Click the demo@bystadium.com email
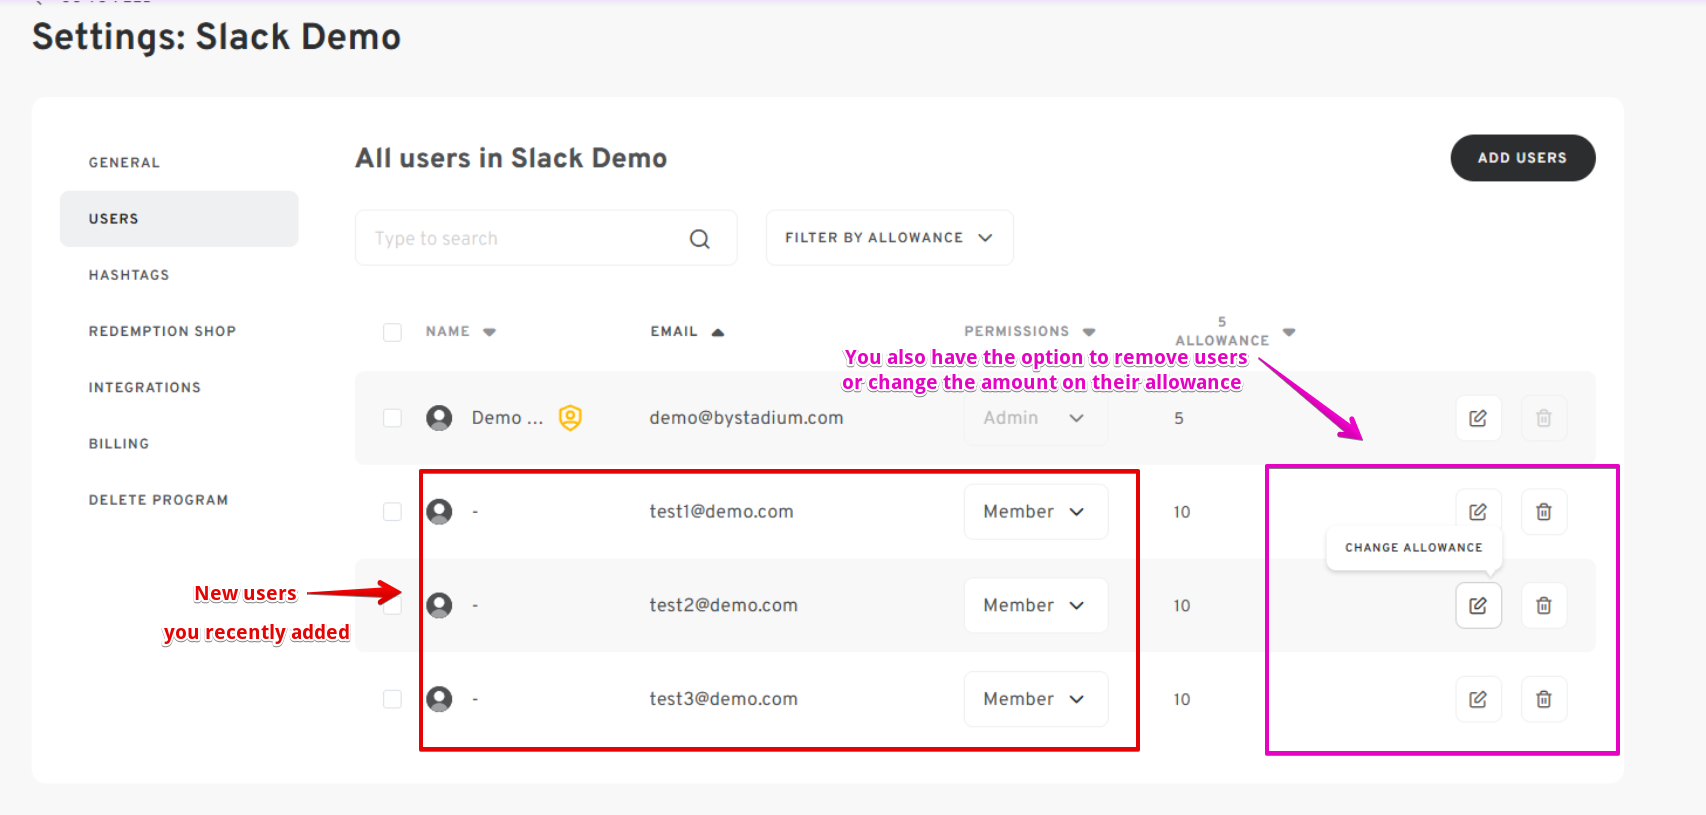This screenshot has height=815, width=1706. point(746,418)
